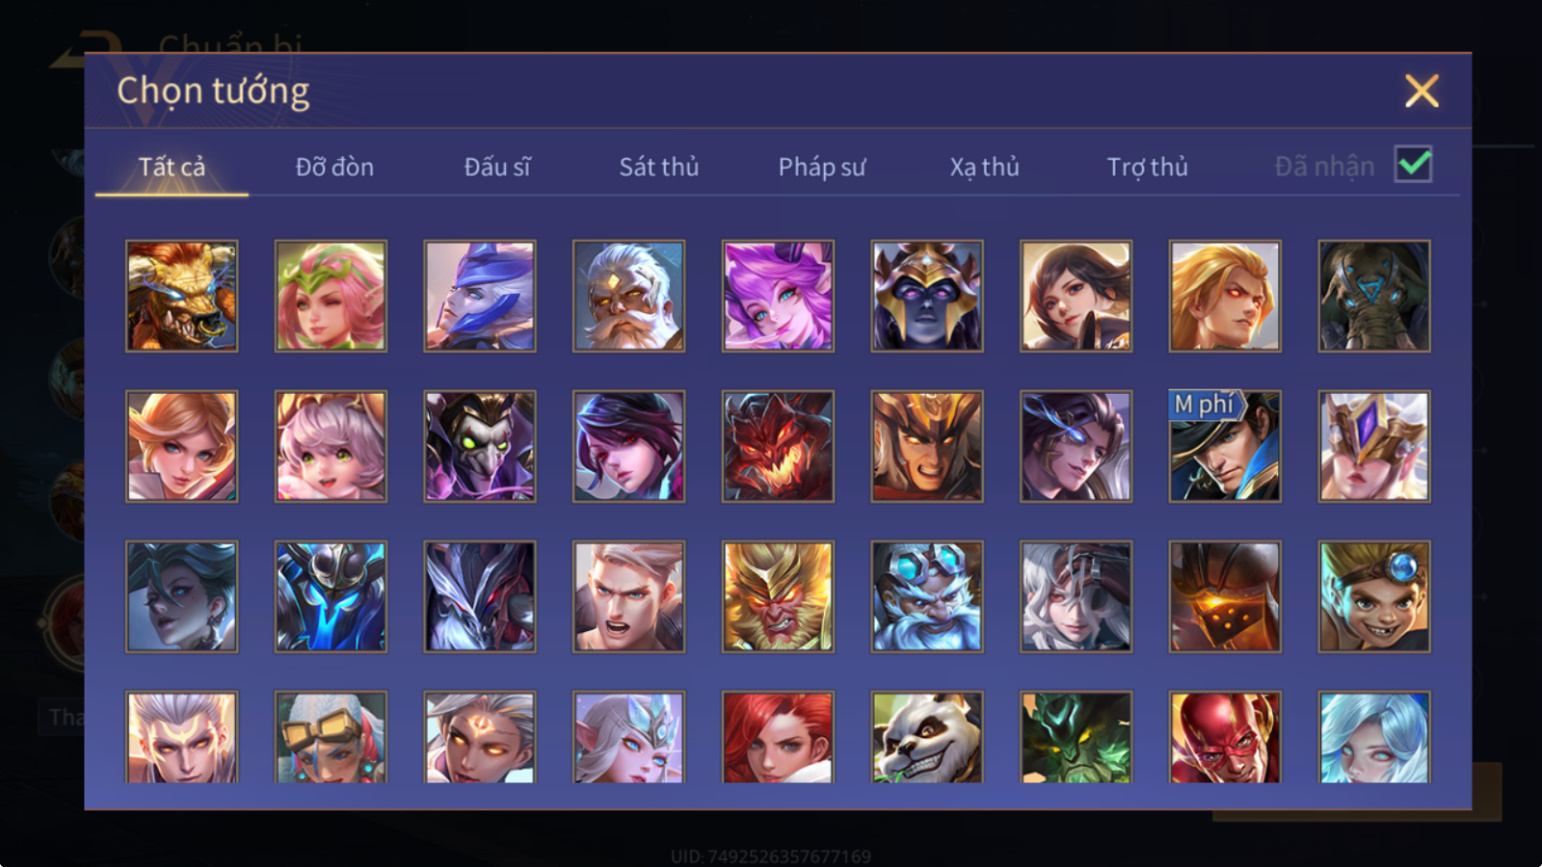The height and width of the screenshot is (867, 1542).
Task: Switch to the 'Đỡ đòn' tab
Action: click(335, 167)
